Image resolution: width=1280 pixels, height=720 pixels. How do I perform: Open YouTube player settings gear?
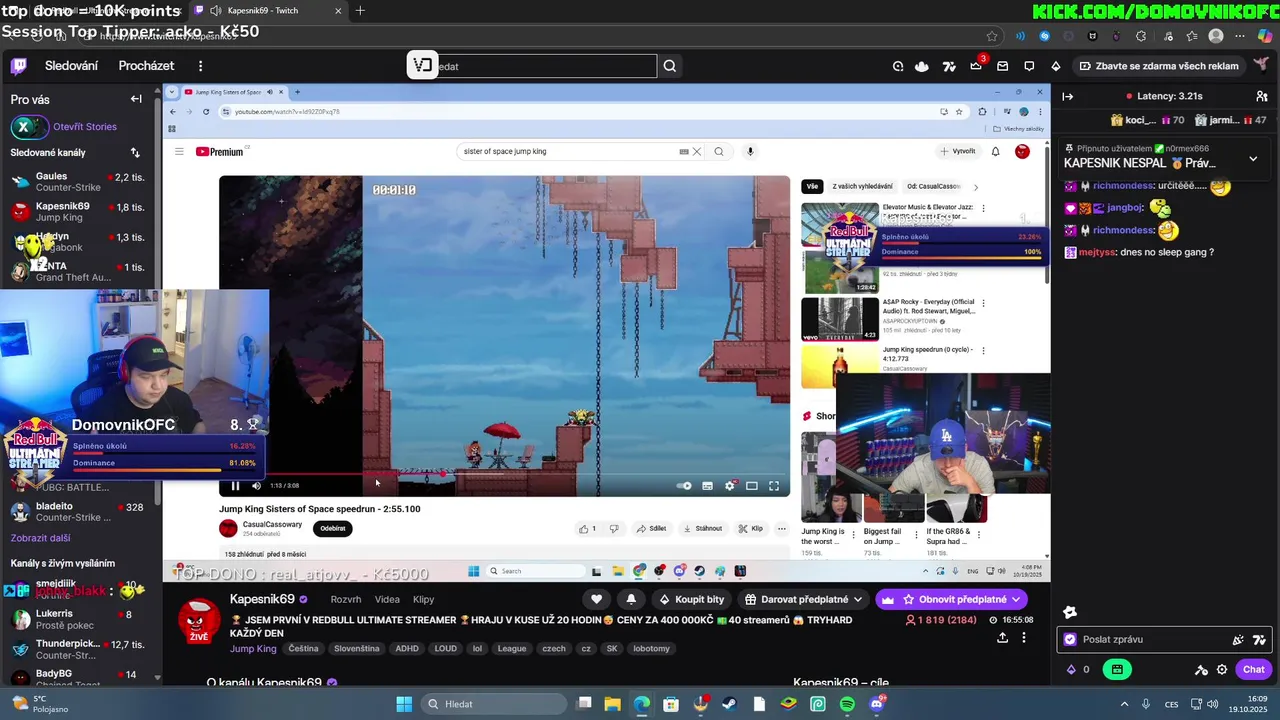pyautogui.click(x=730, y=486)
